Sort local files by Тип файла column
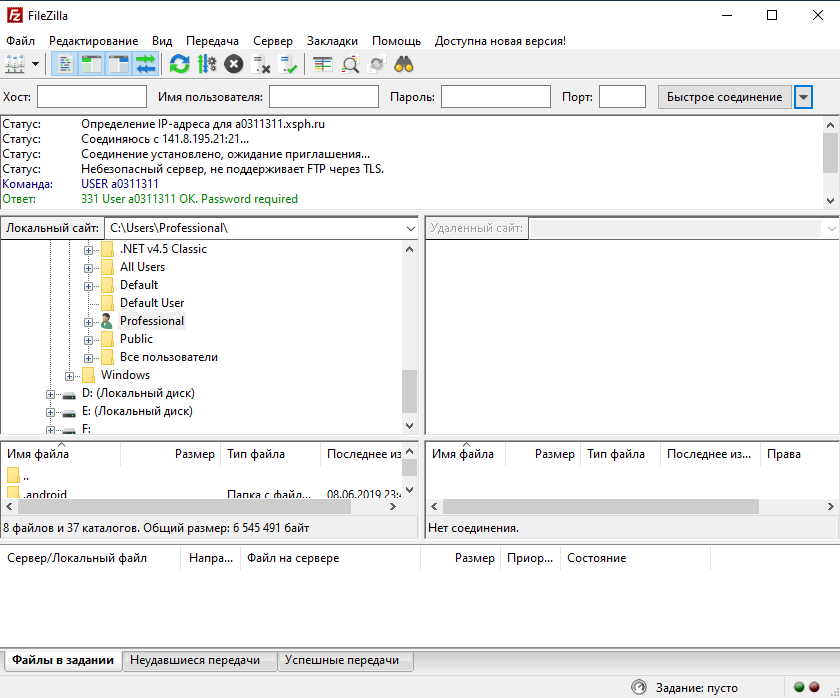The image size is (840, 698). pyautogui.click(x=270, y=454)
